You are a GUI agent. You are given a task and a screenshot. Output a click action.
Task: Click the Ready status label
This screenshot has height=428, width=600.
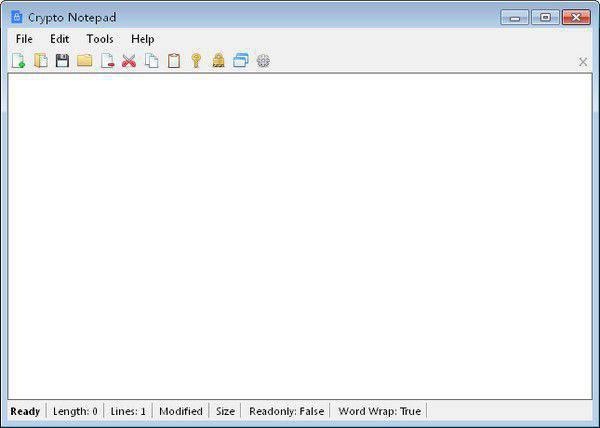[x=25, y=412]
